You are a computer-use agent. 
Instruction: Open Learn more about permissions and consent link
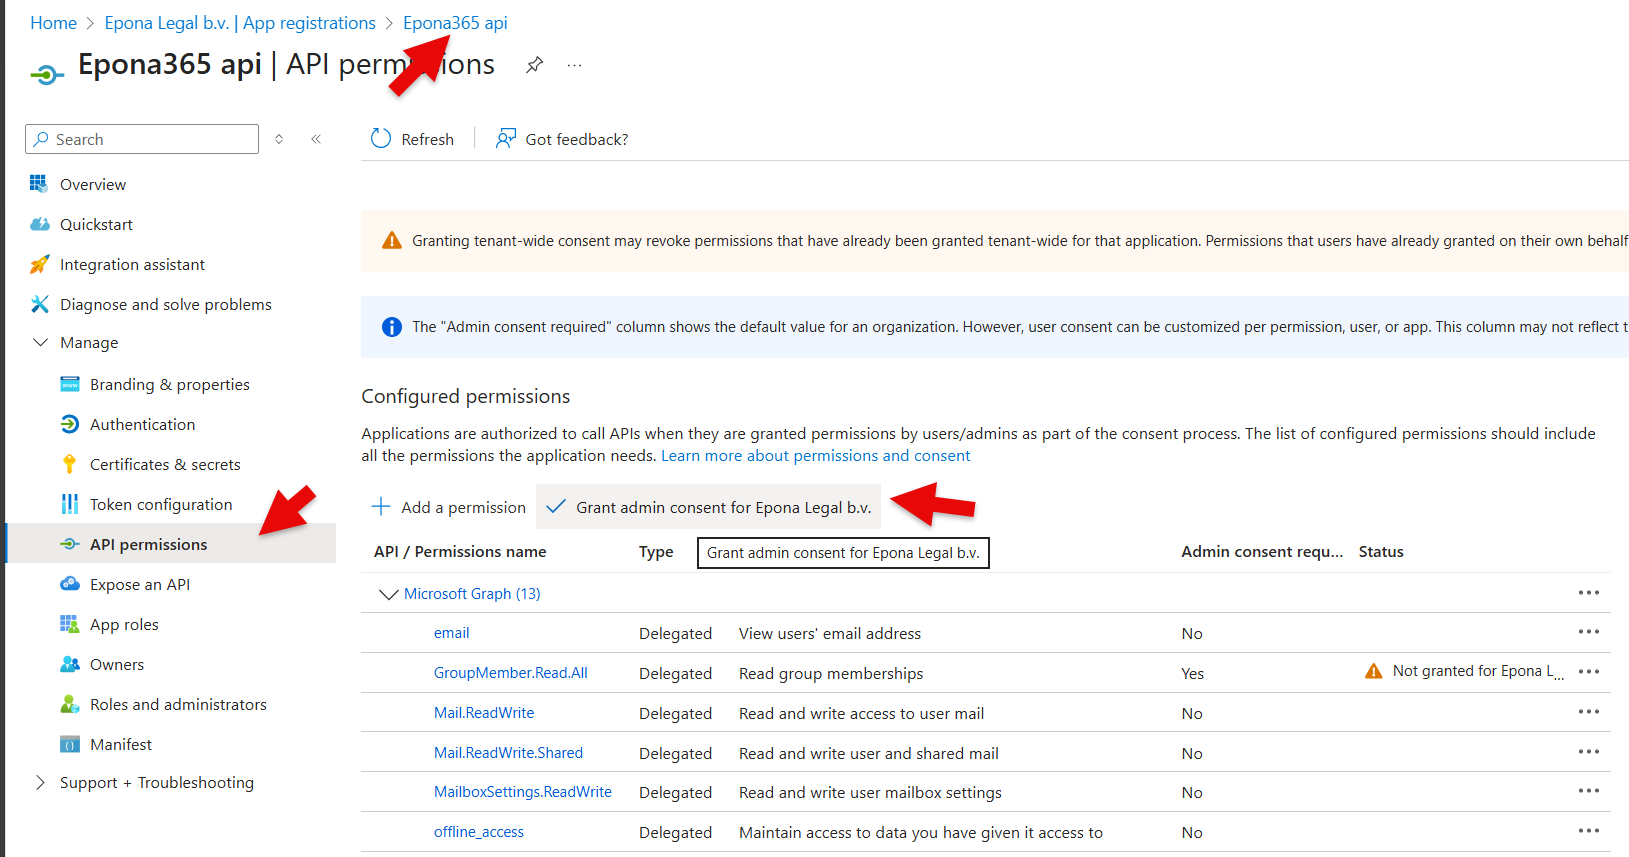(x=815, y=456)
